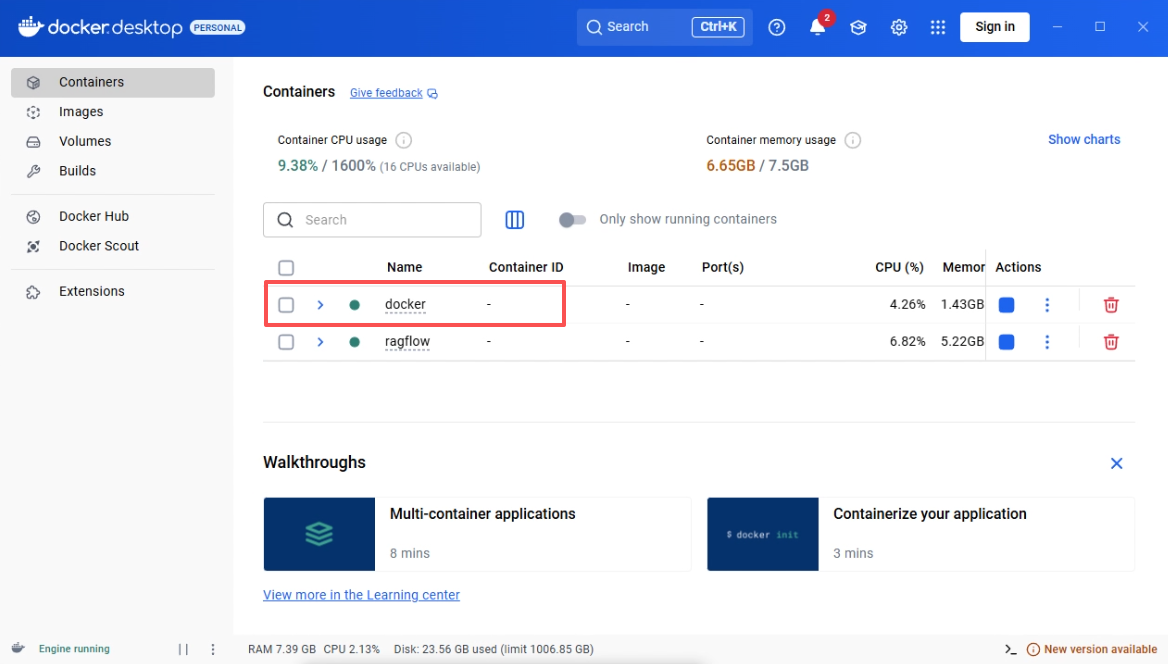
Task: Open Extensions in the sidebar
Action: point(112,291)
